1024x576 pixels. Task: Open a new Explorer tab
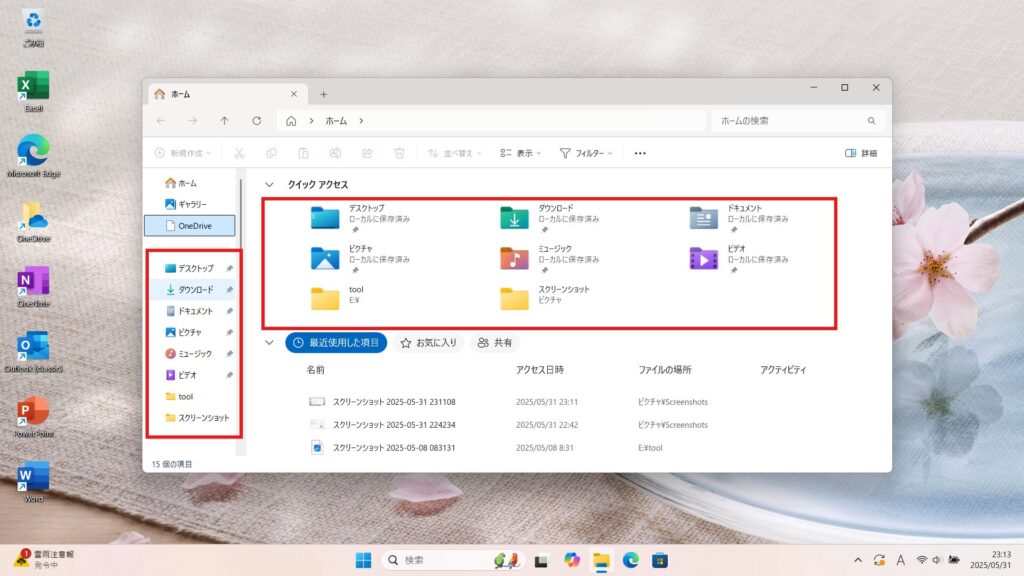(323, 94)
